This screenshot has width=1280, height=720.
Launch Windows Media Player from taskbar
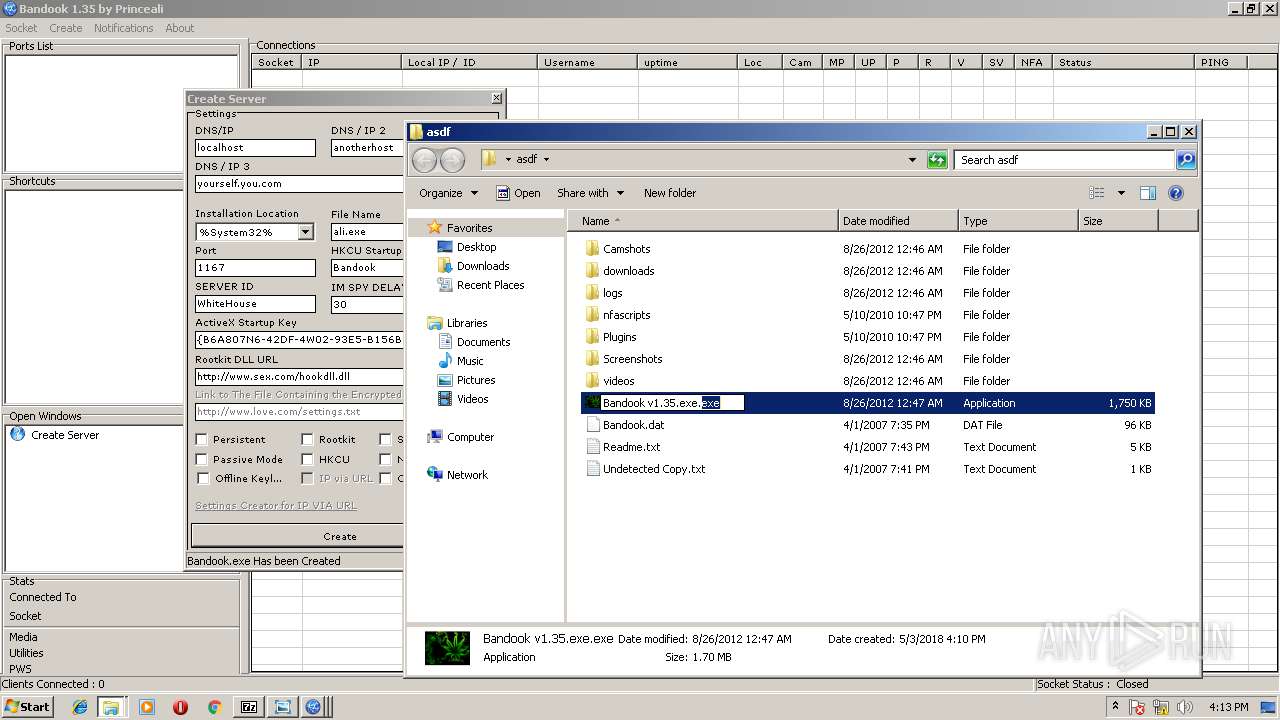147,707
